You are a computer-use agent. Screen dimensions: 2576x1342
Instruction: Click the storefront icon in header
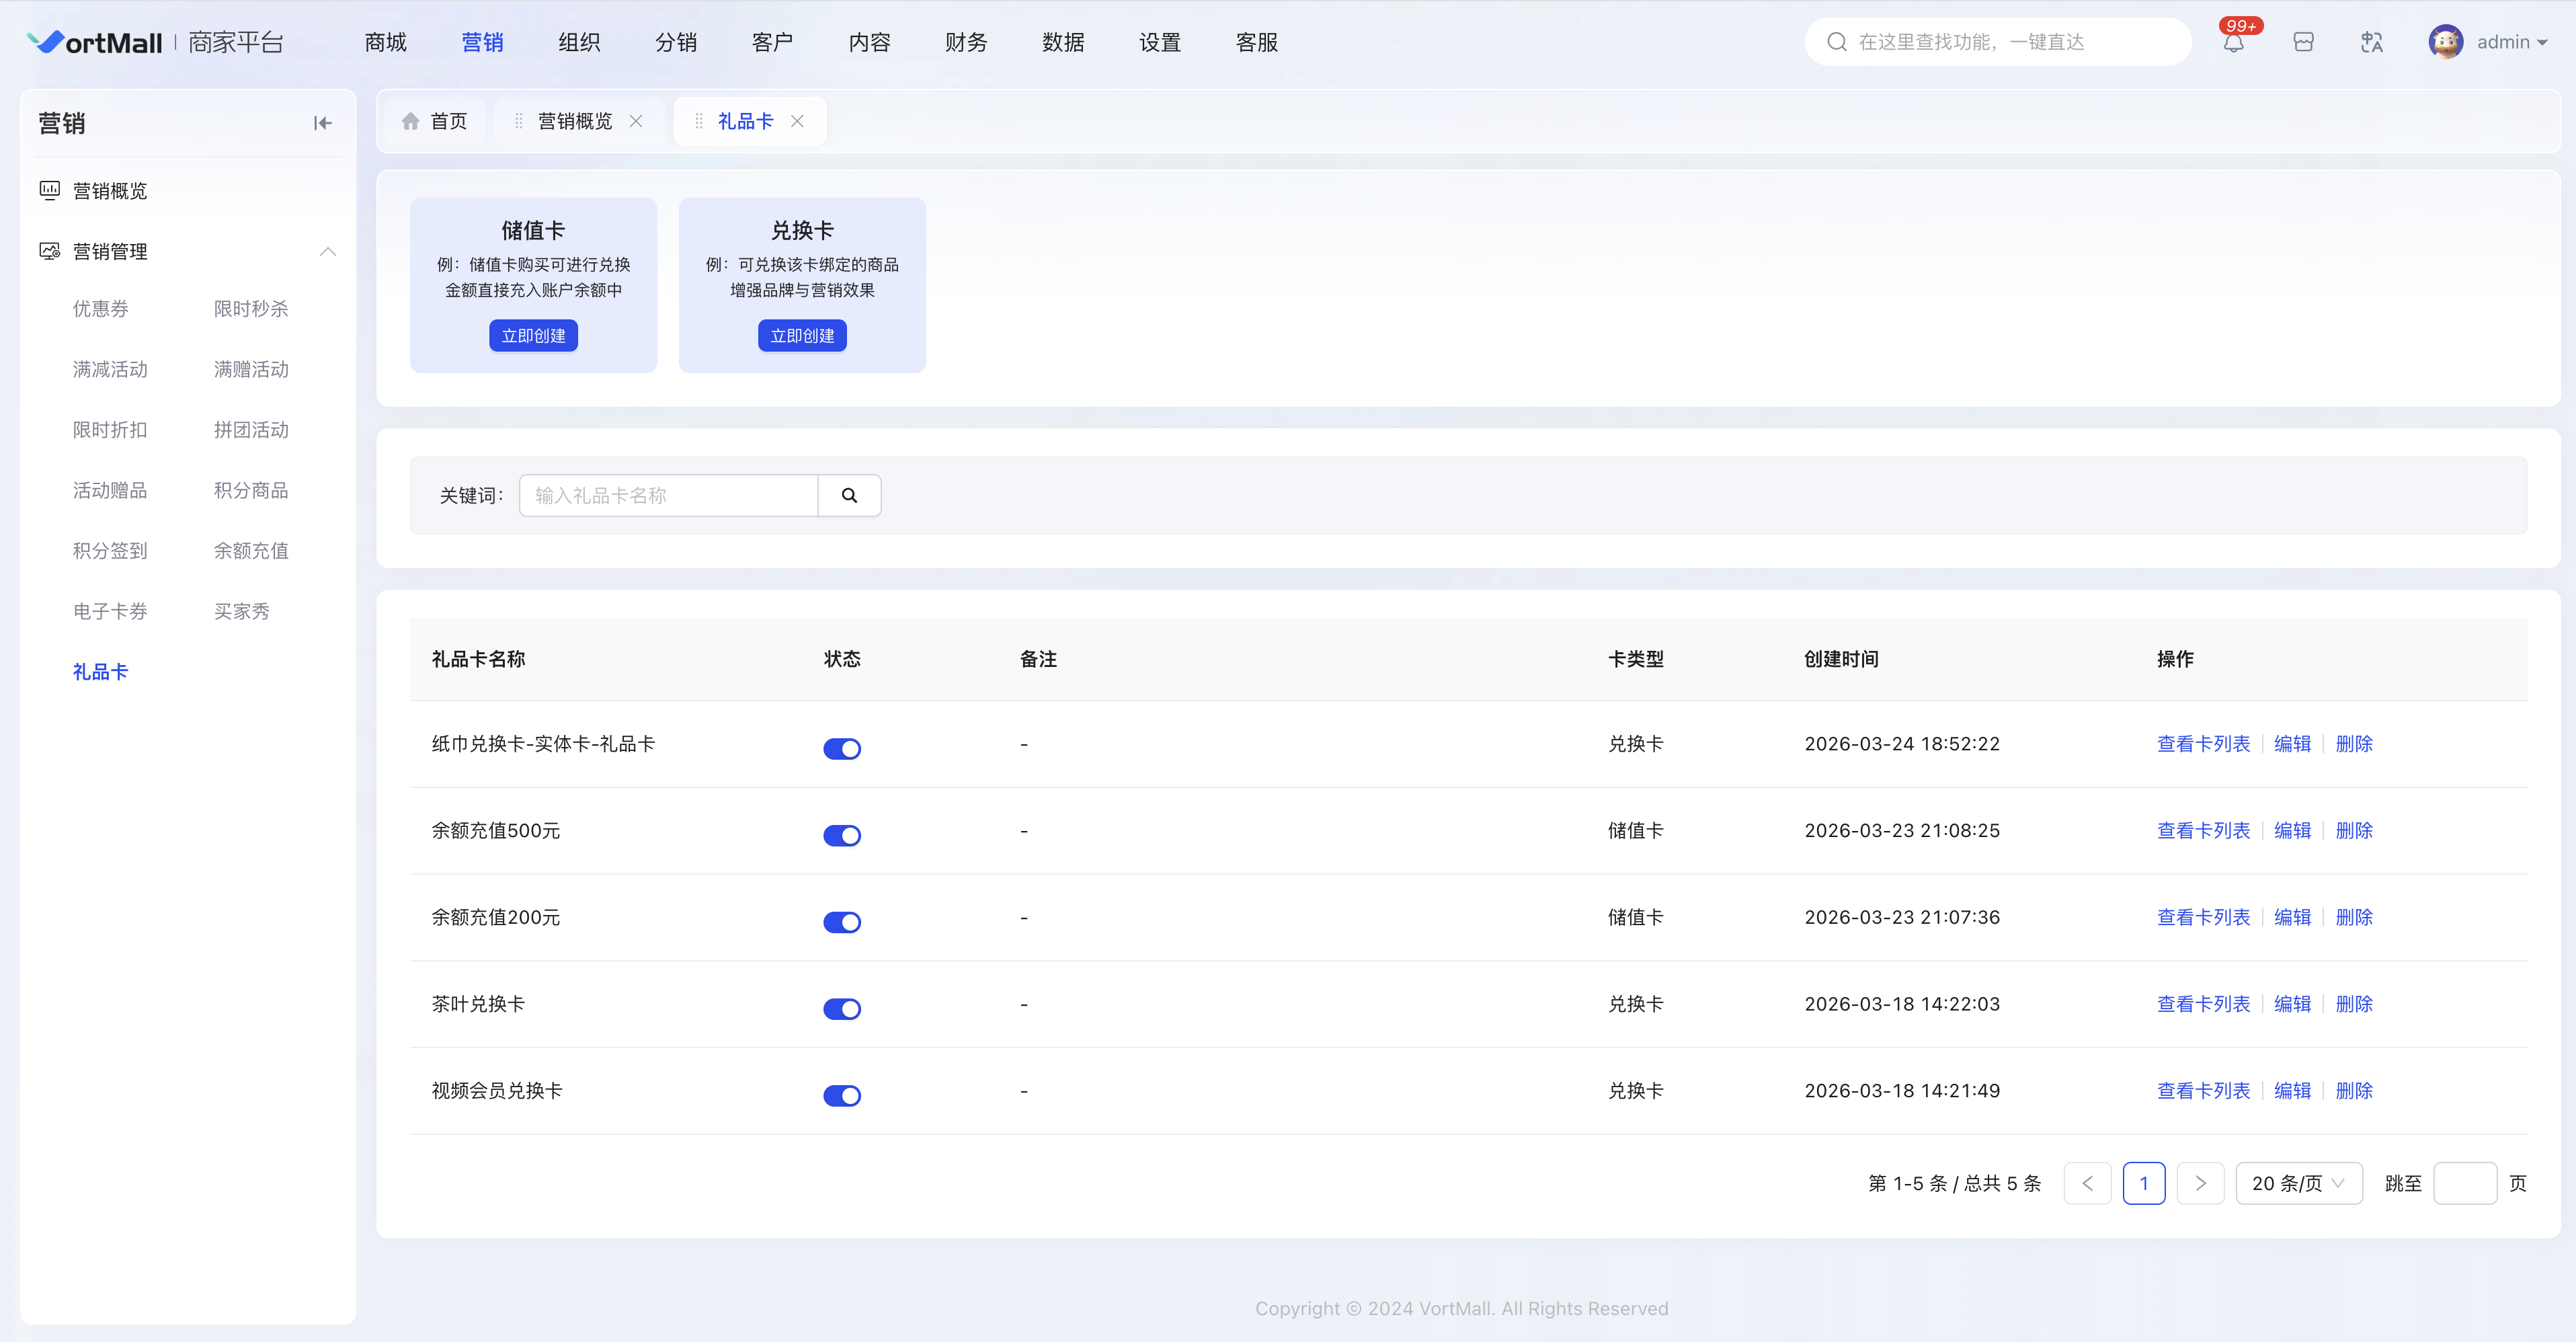[x=2303, y=42]
